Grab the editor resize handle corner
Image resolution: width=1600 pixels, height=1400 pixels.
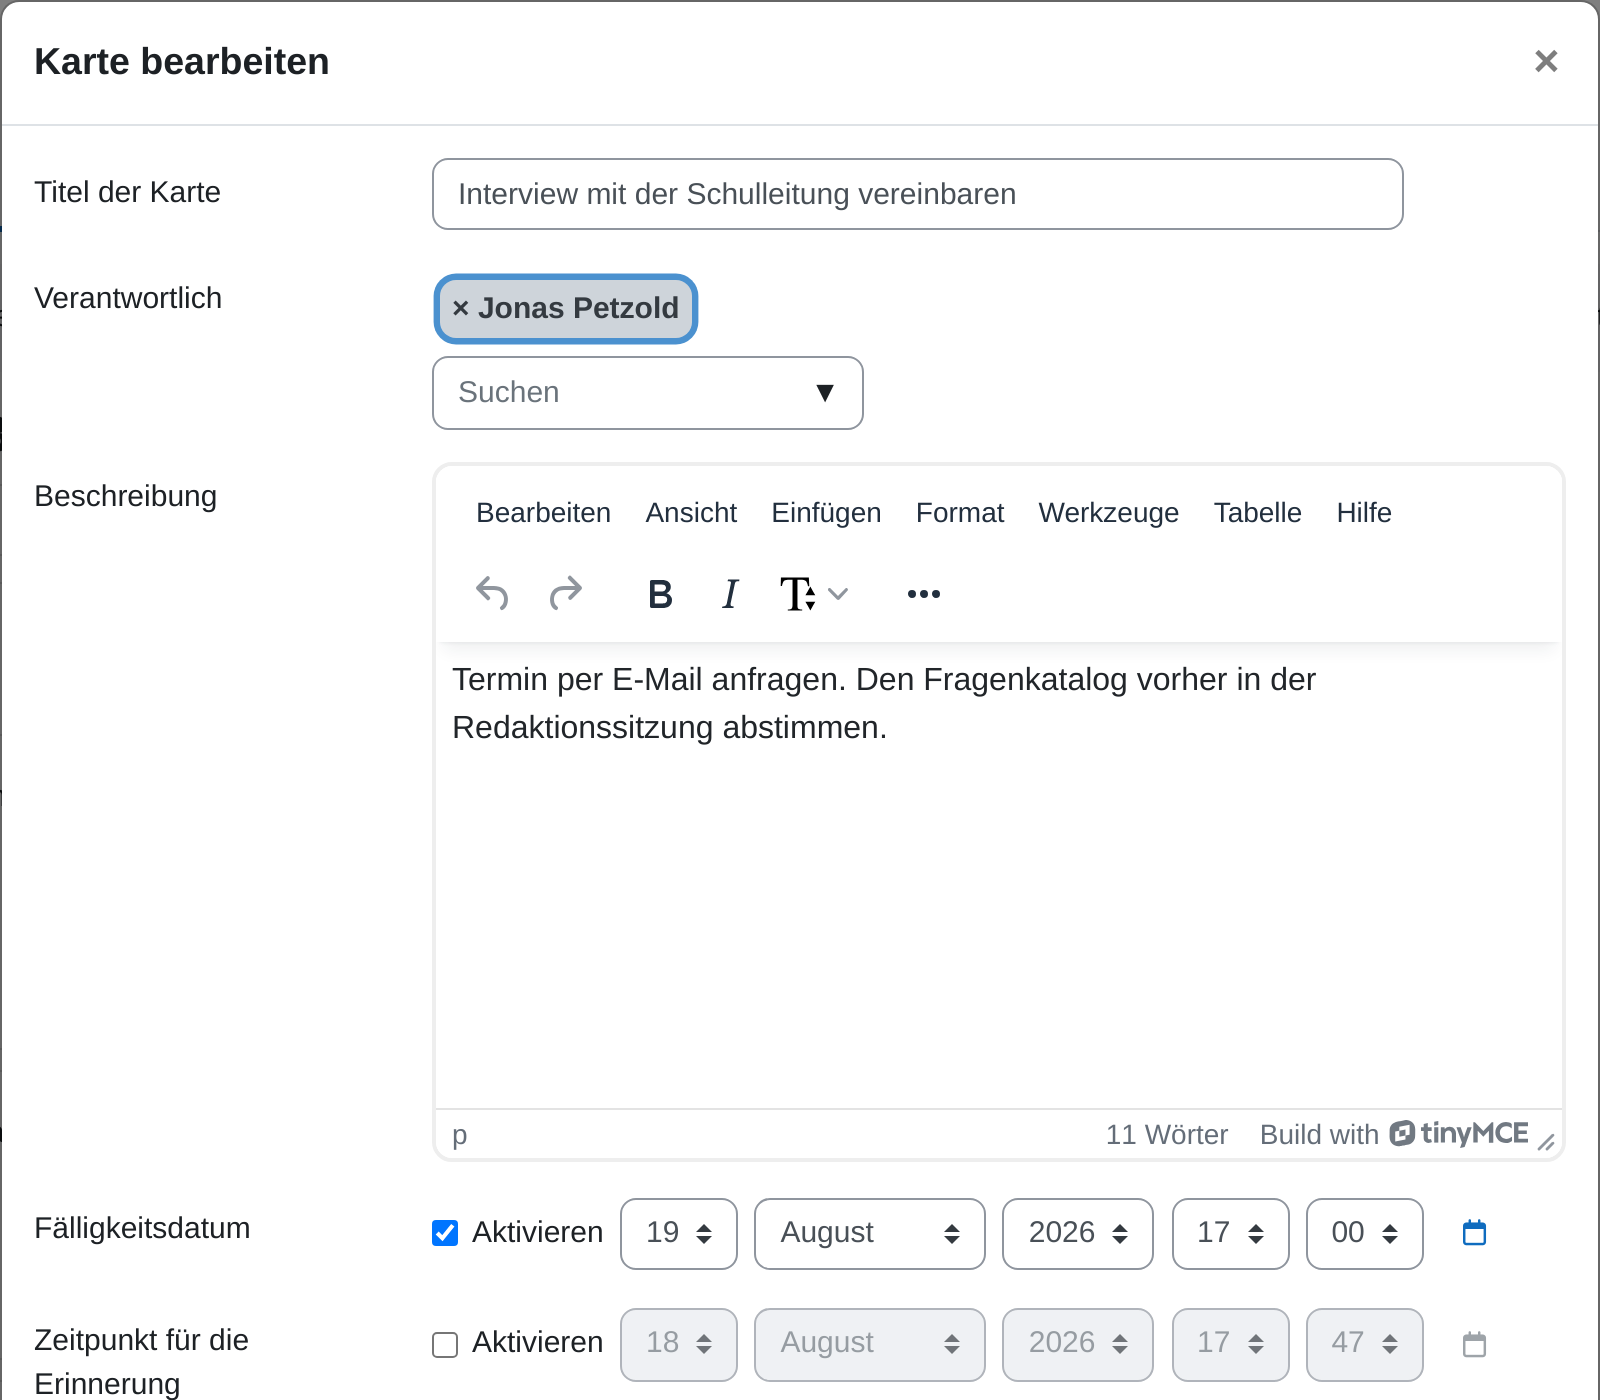(1546, 1142)
